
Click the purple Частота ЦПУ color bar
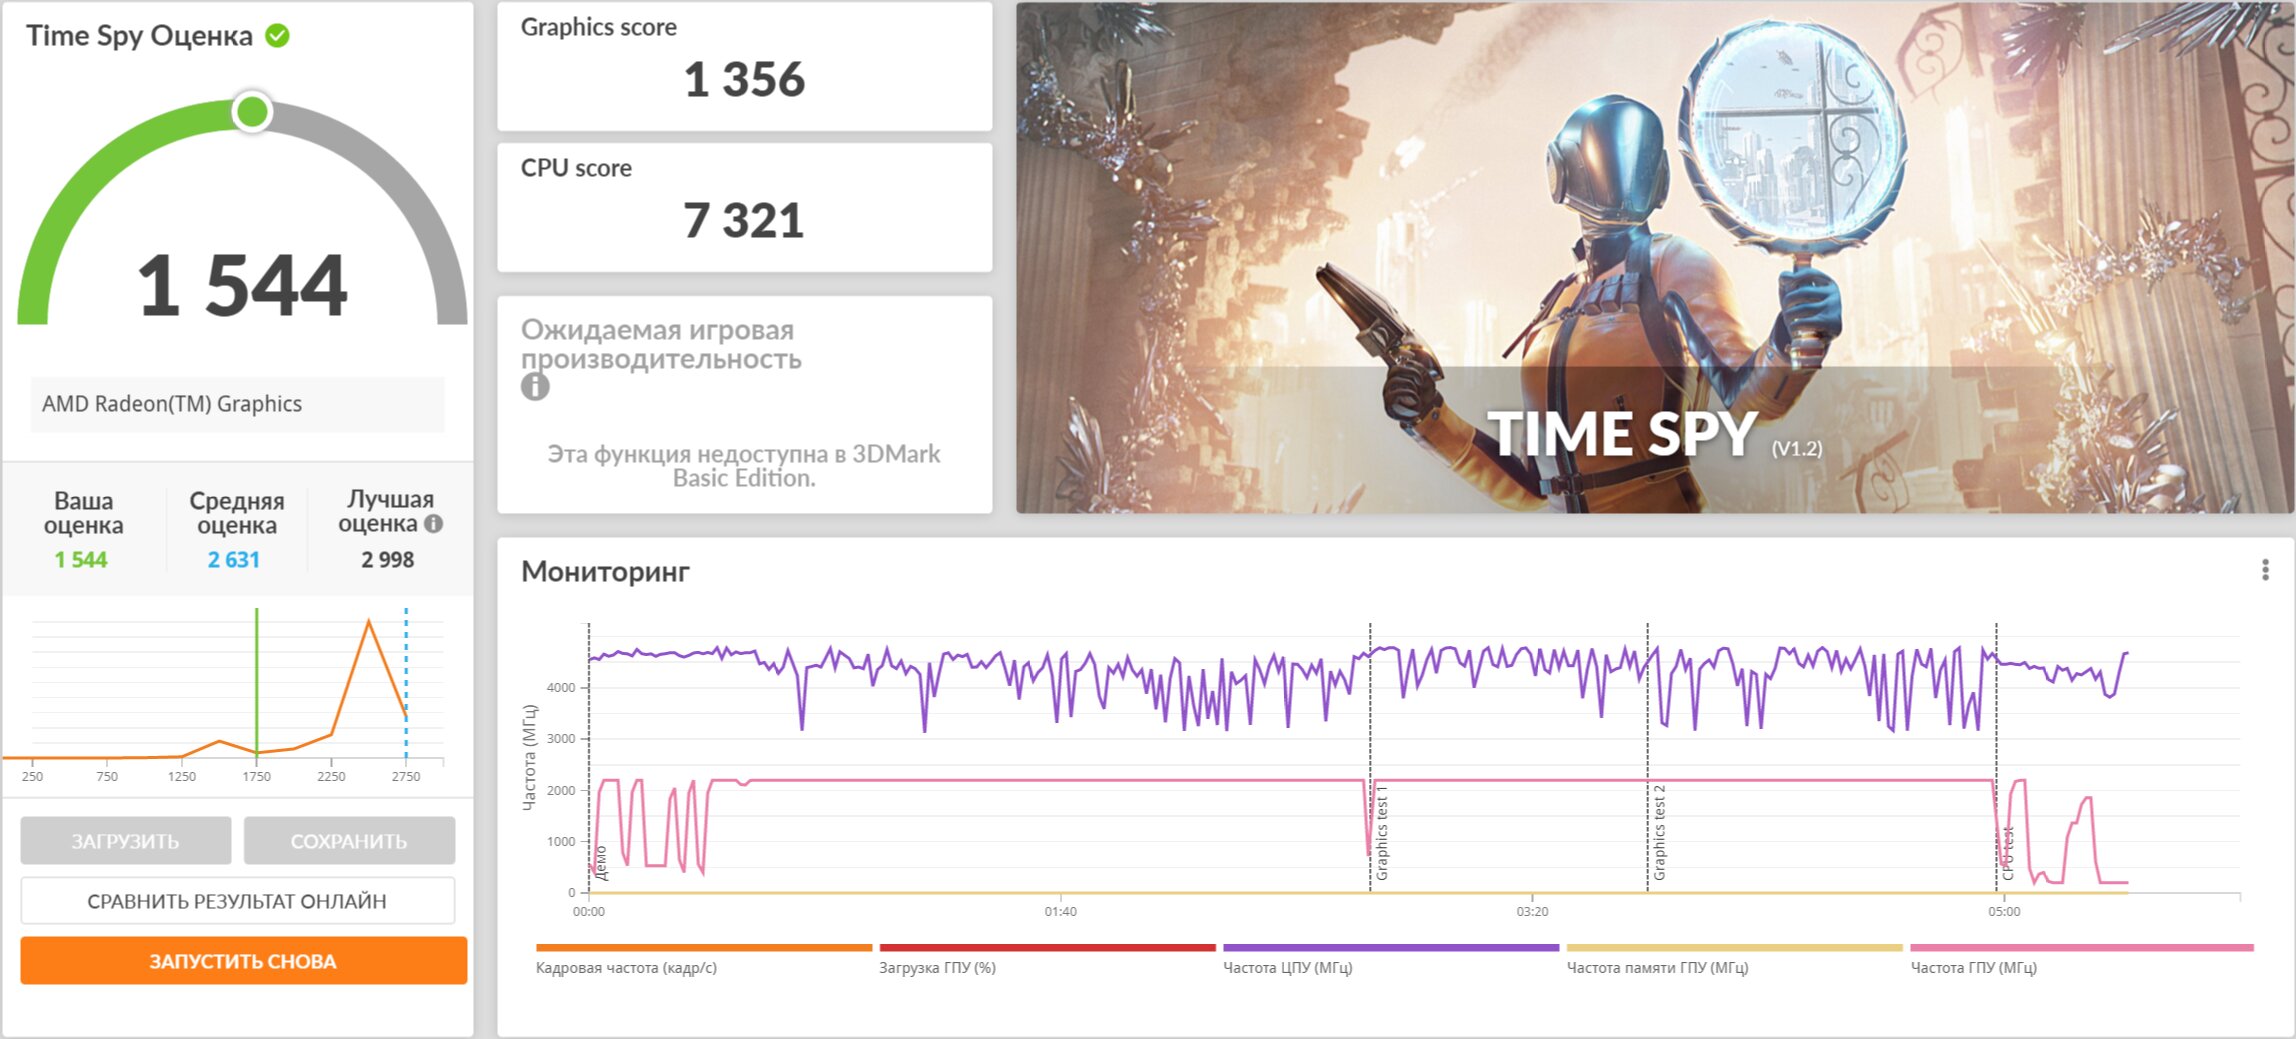(1391, 947)
